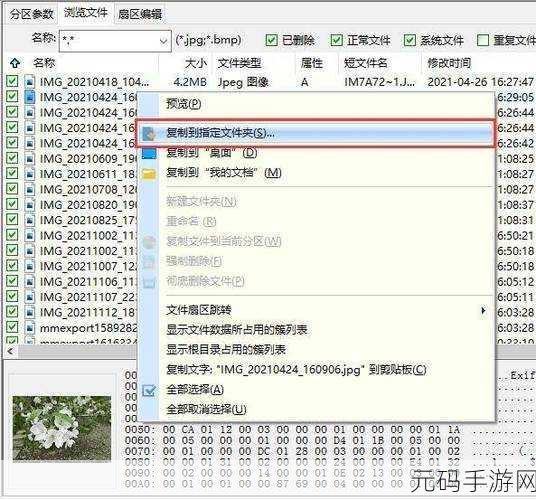Choose 显示根目录占用的簇列表

coord(316,349)
